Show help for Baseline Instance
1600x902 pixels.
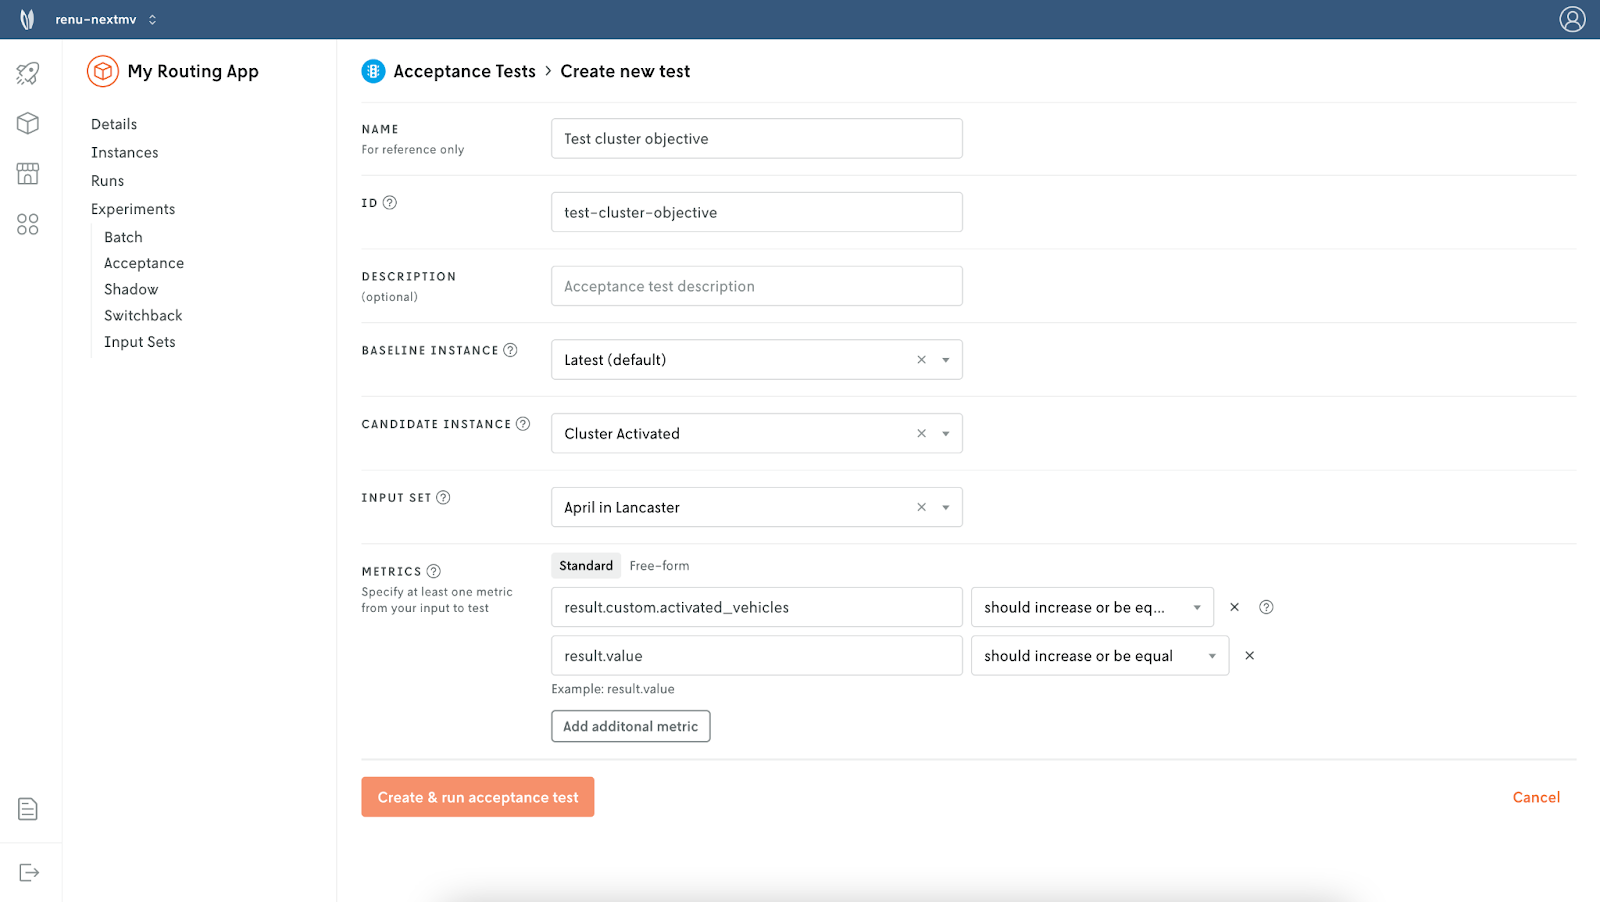click(x=510, y=350)
